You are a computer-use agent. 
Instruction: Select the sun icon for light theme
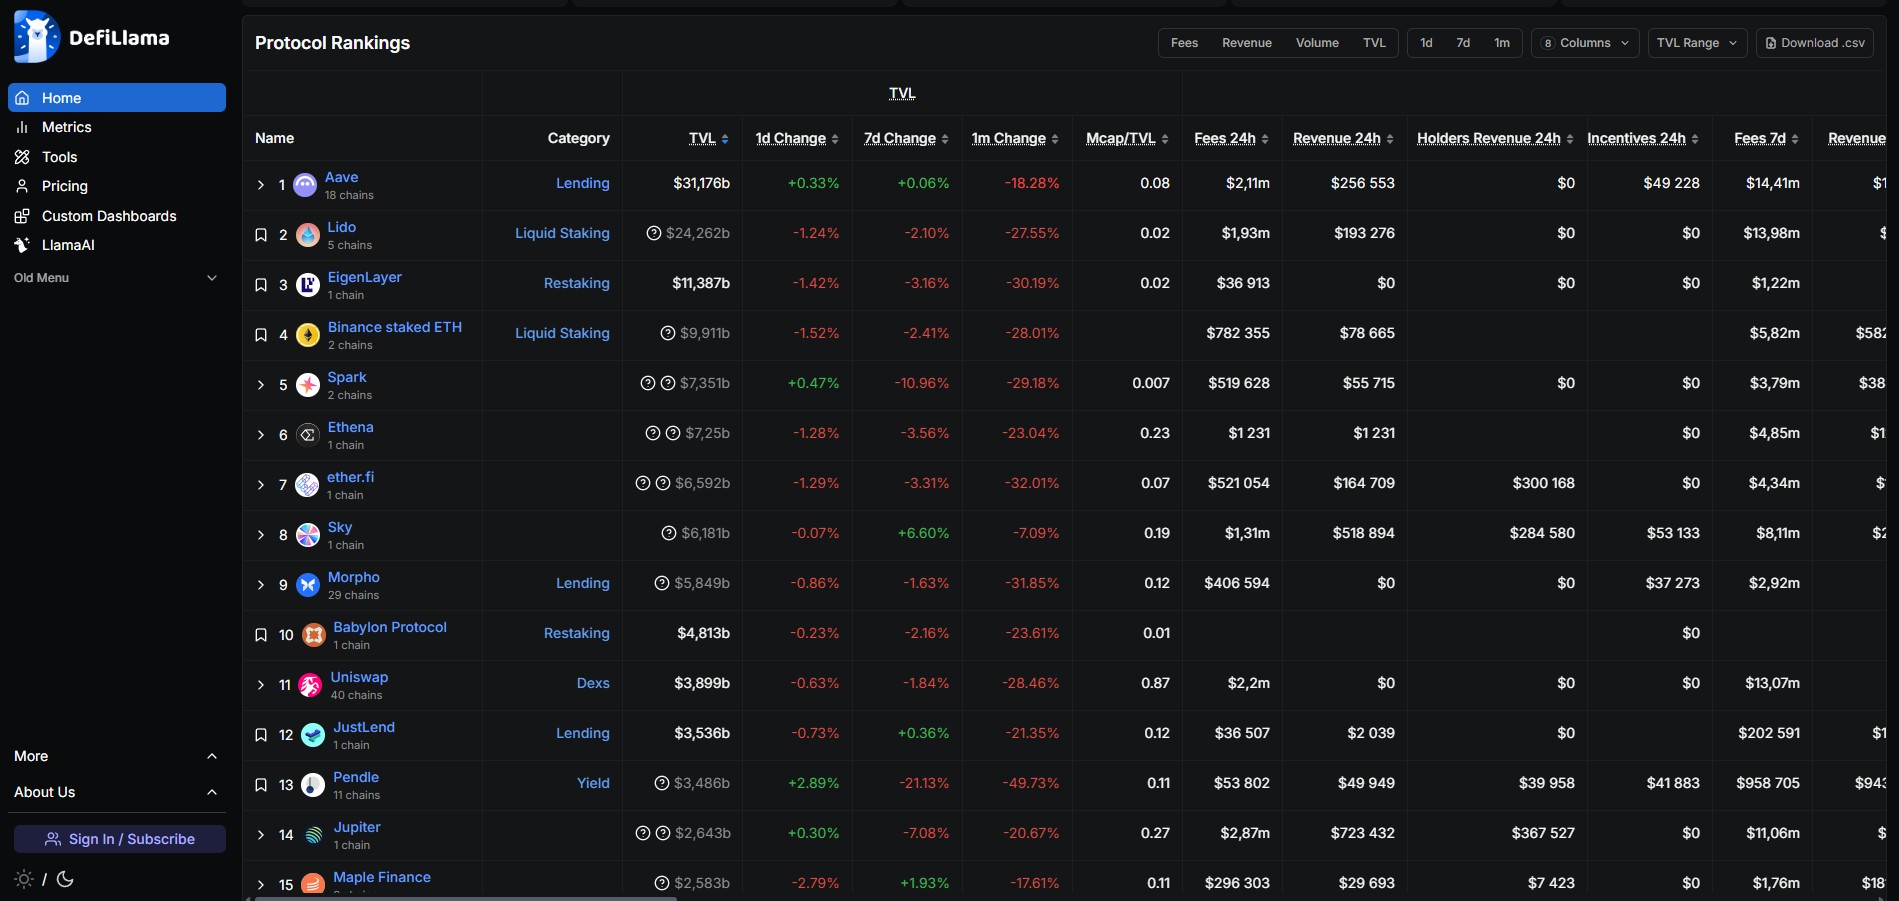pos(22,879)
